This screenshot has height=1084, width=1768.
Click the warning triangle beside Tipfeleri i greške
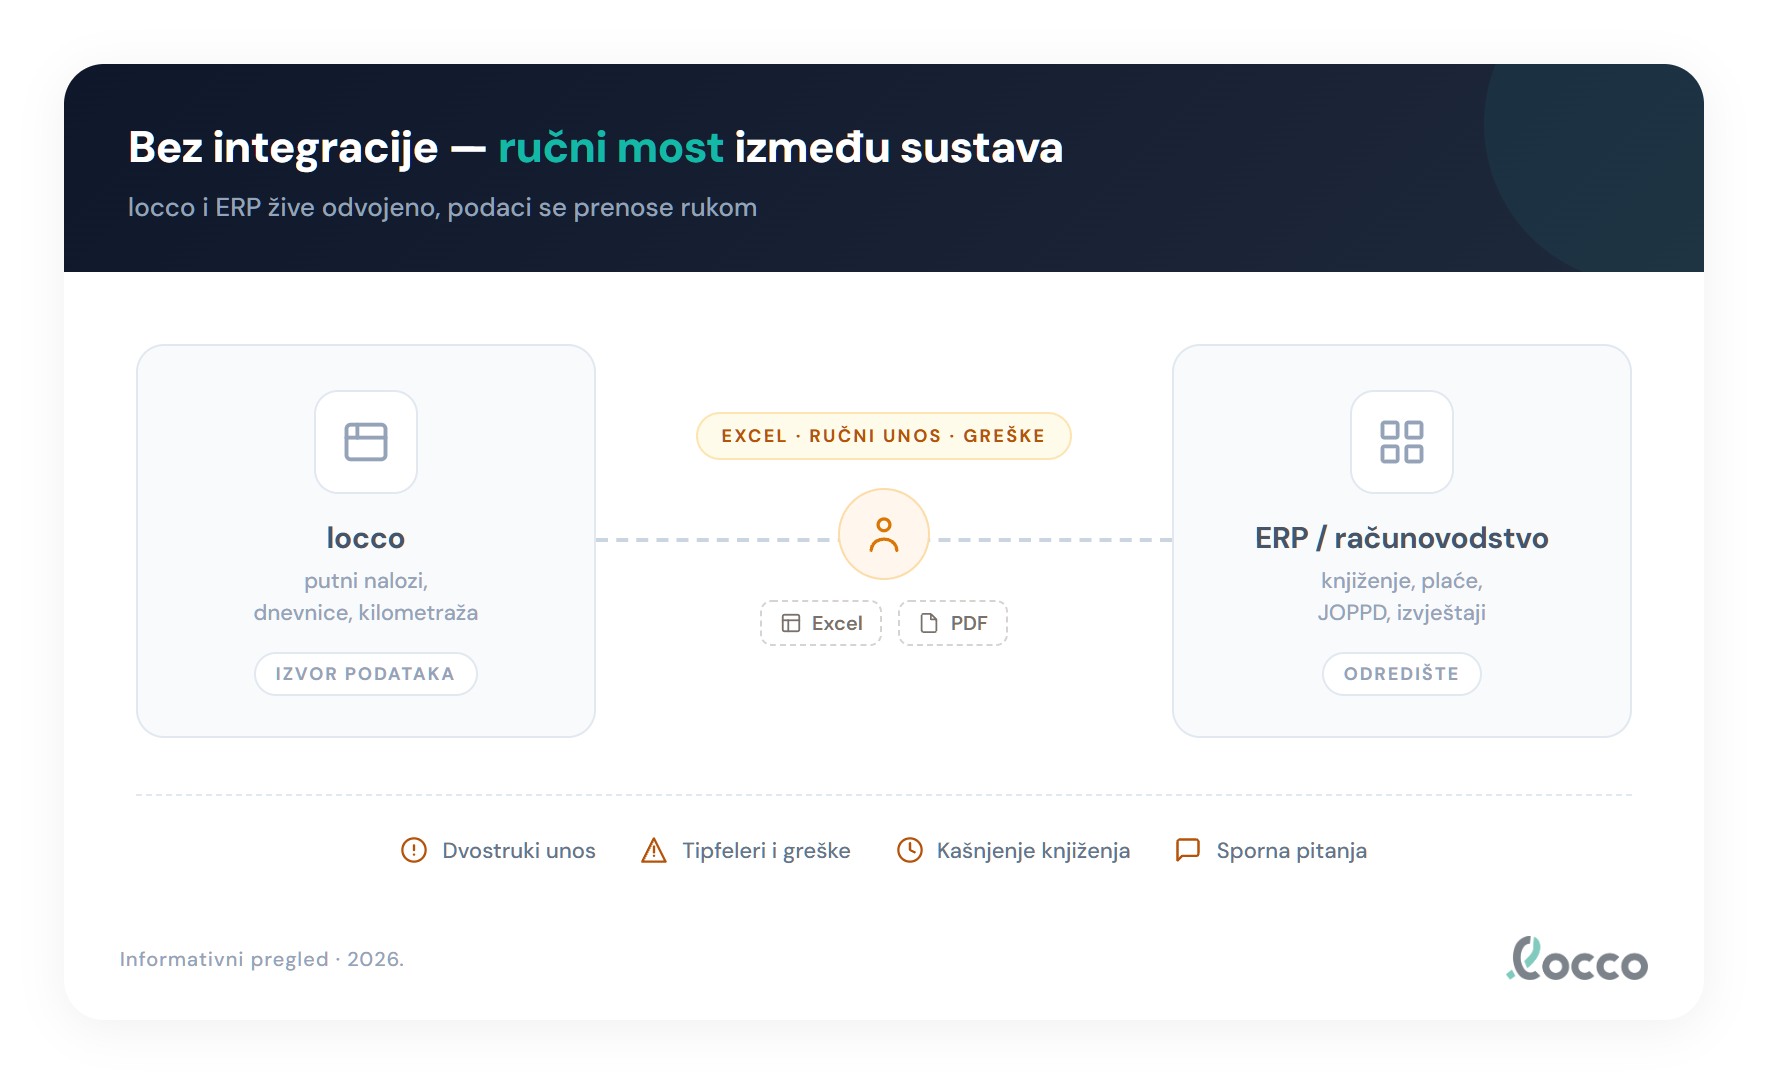(654, 850)
